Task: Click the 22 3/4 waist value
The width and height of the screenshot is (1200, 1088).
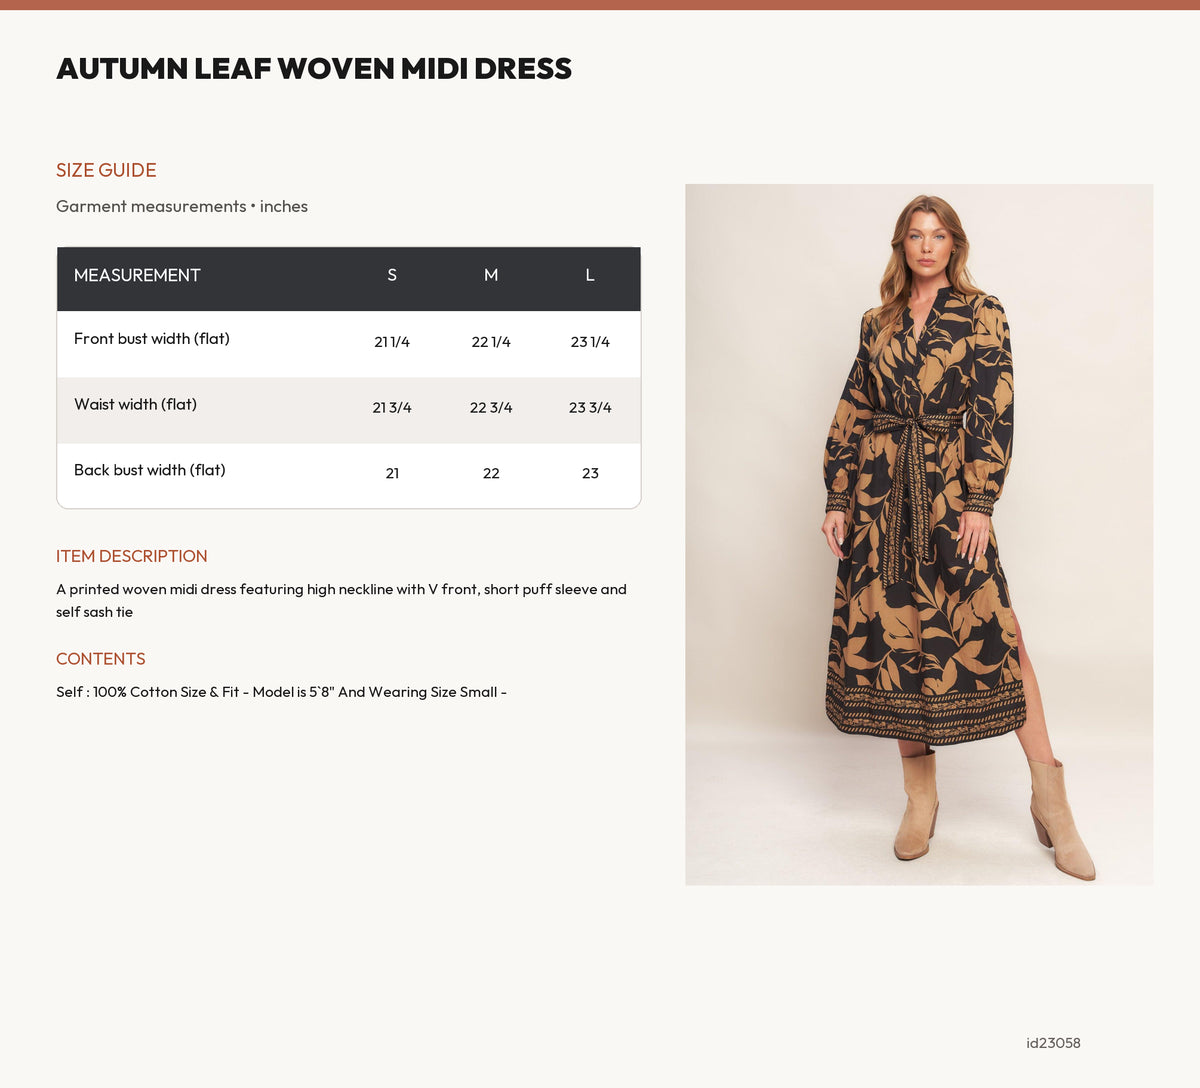Action: point(491,408)
